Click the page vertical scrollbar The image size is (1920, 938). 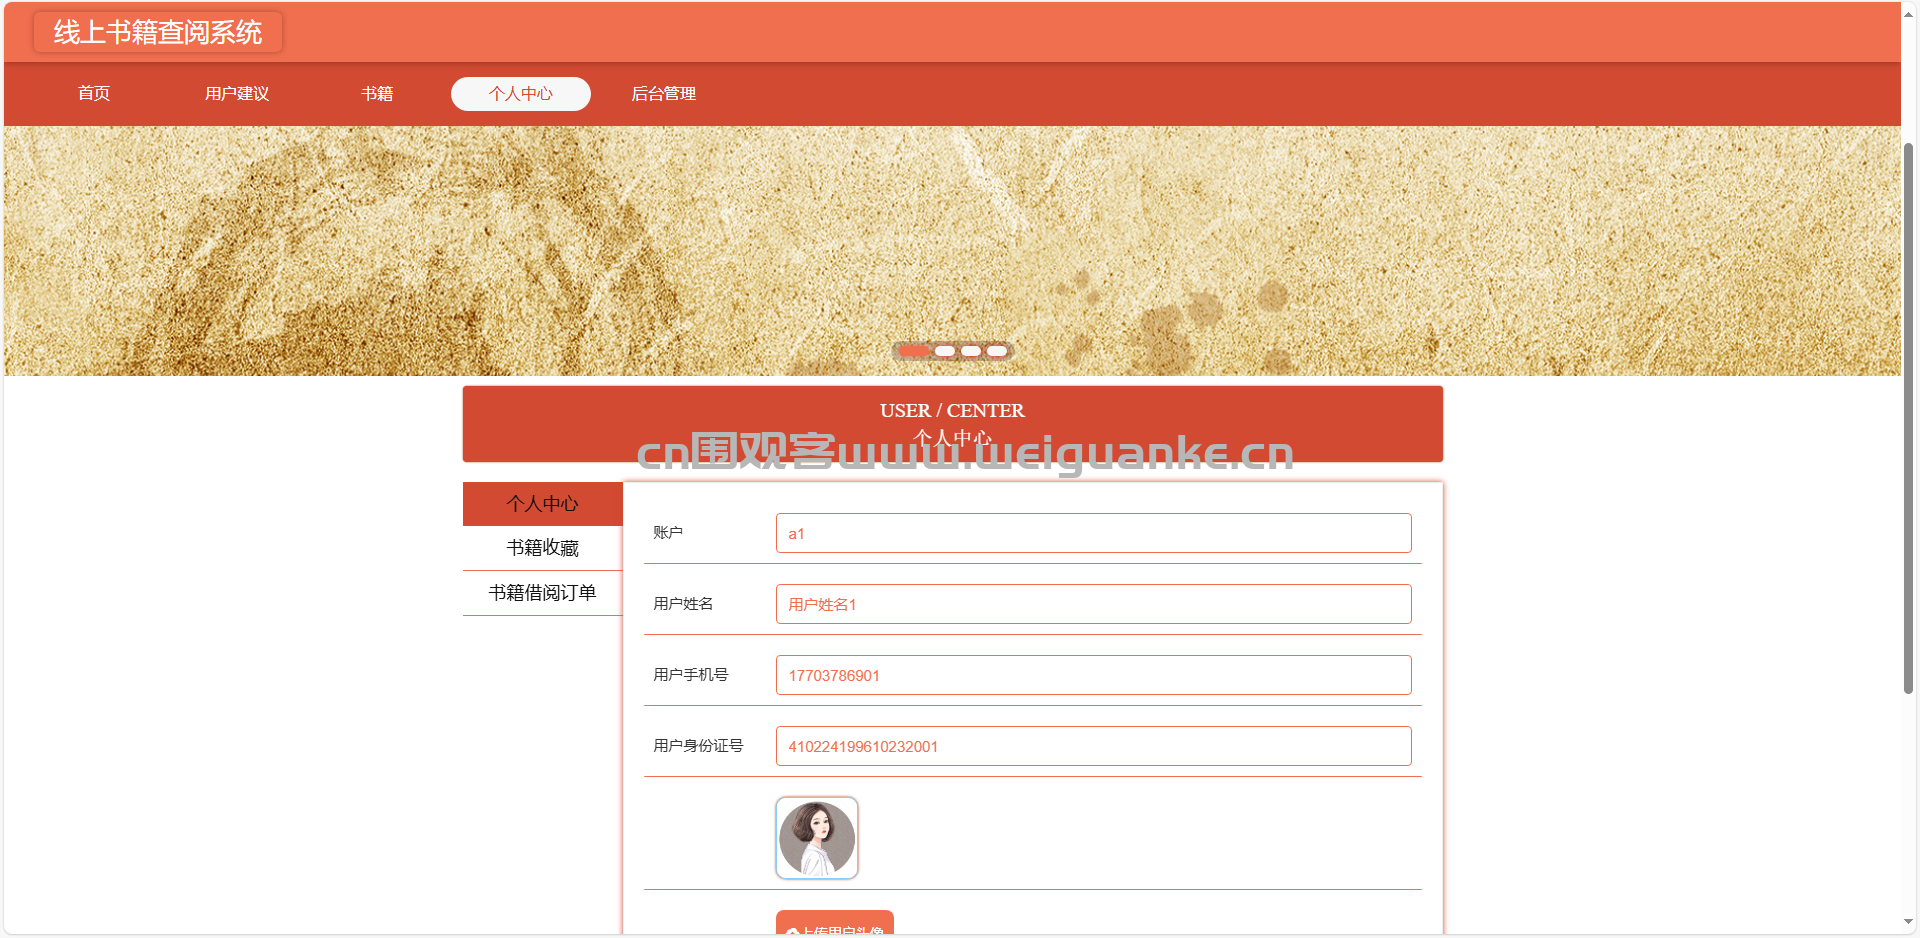(x=1909, y=418)
